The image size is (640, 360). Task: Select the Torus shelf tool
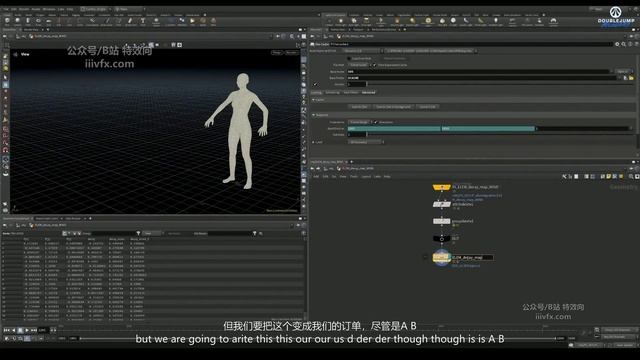pos(38,21)
